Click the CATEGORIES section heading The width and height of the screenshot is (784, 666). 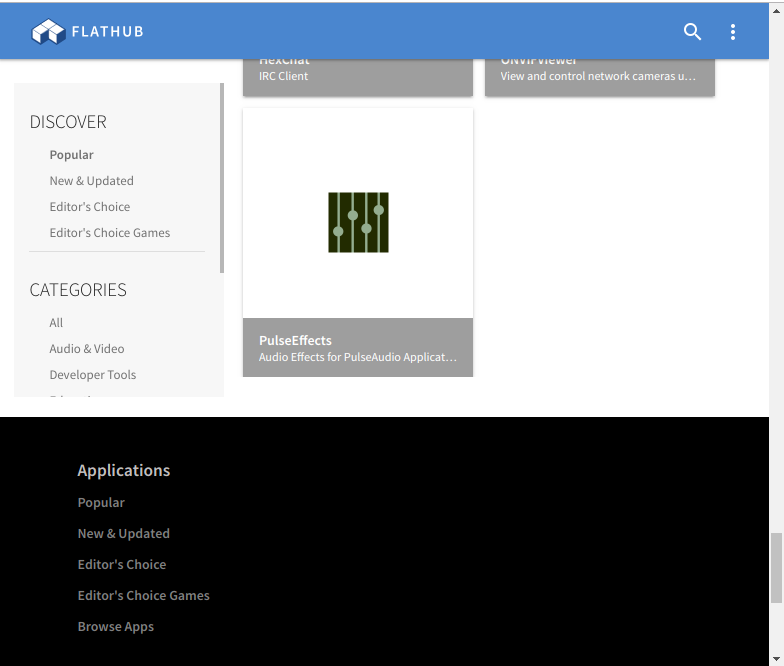[78, 290]
